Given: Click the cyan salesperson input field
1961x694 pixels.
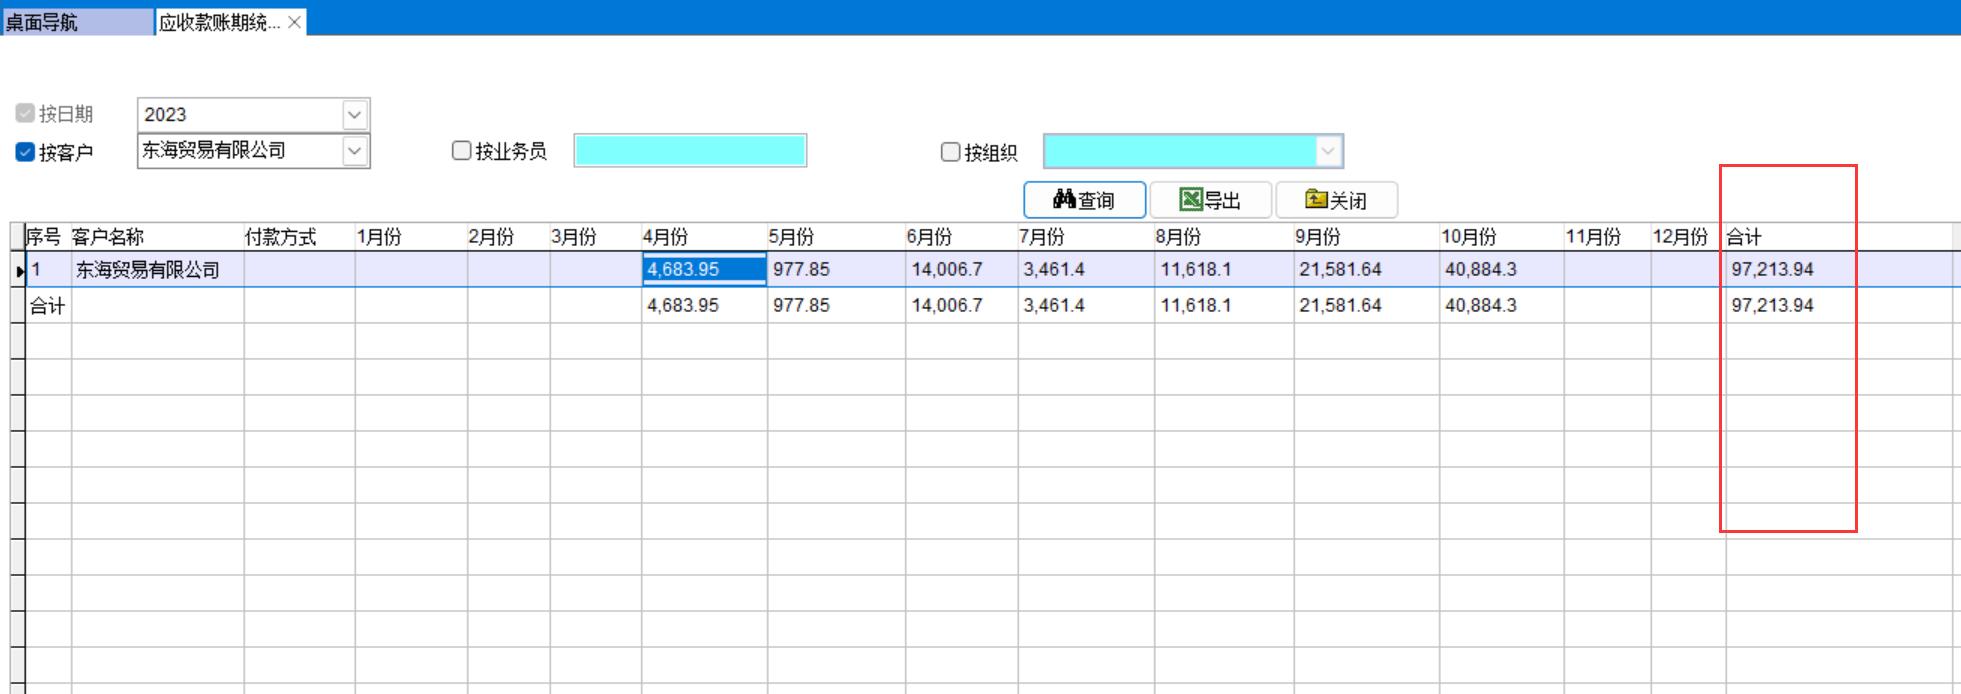Looking at the screenshot, I should (x=689, y=151).
